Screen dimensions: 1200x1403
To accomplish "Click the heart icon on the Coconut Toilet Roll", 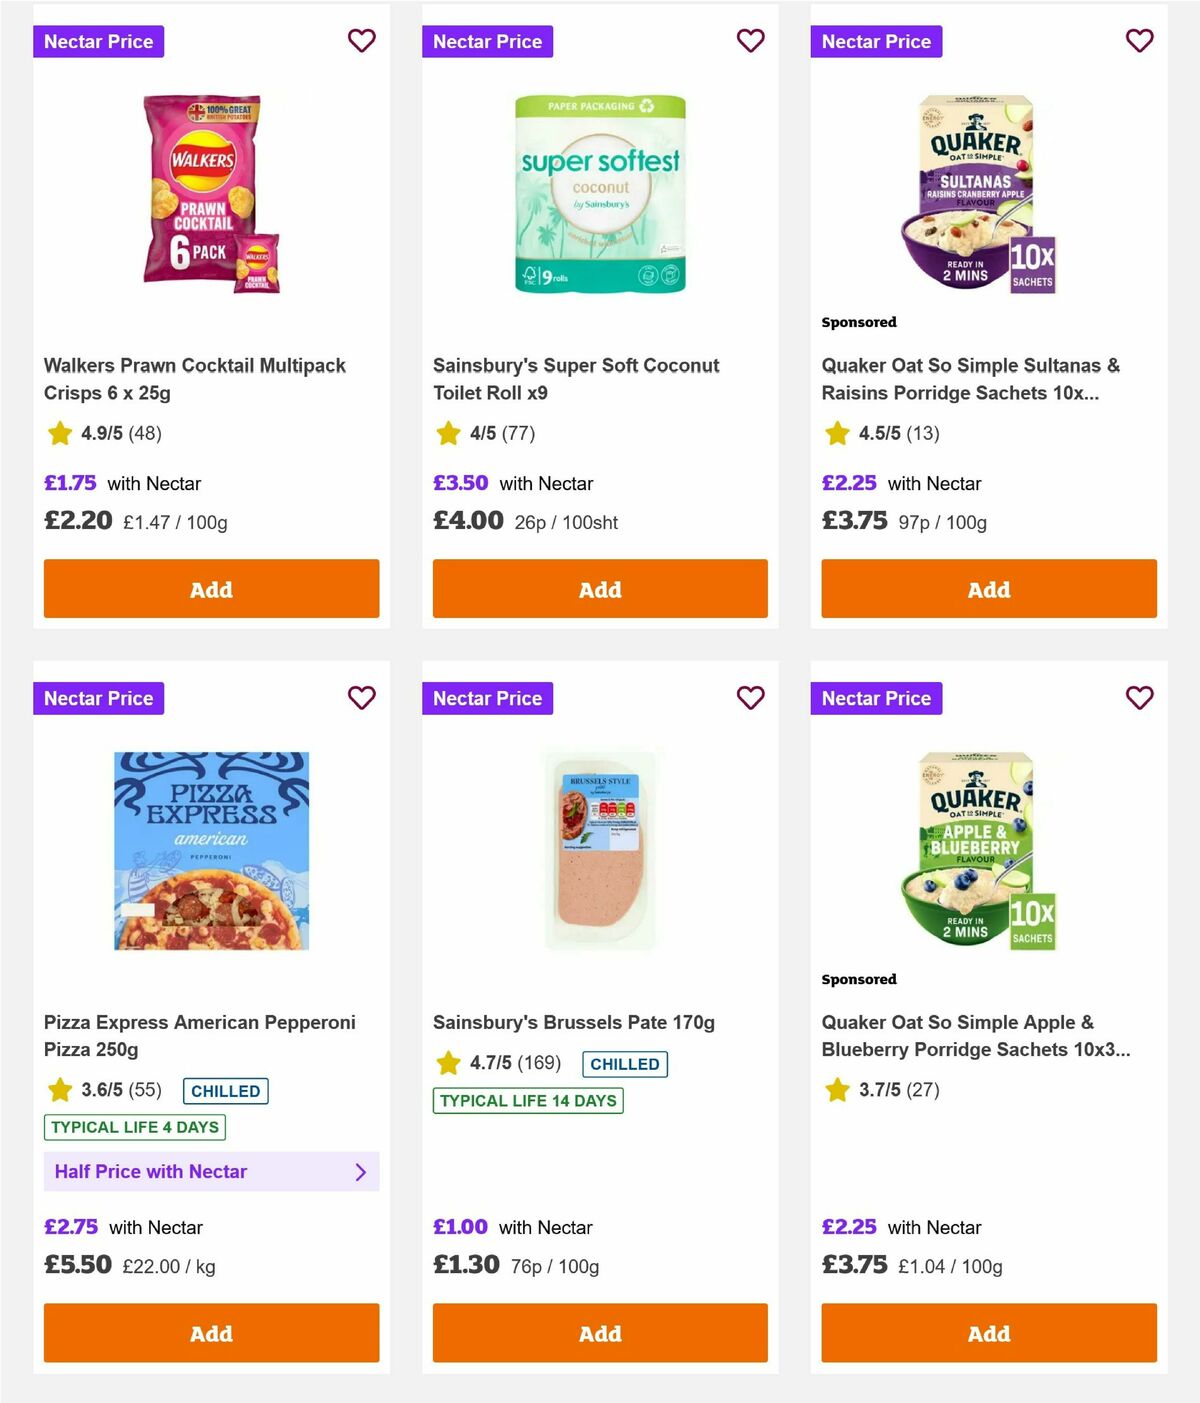I will pyautogui.click(x=750, y=41).
